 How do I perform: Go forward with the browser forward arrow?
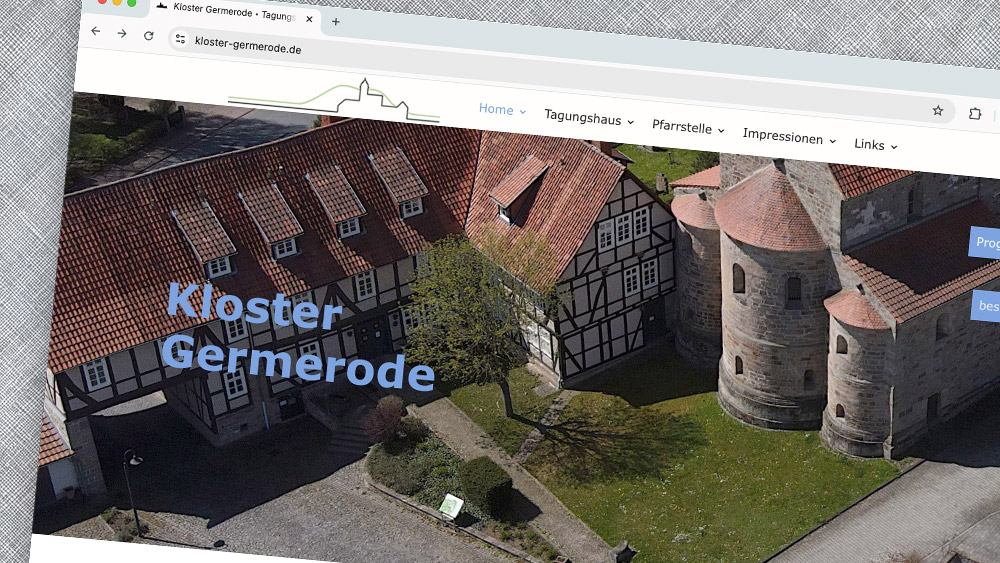pyautogui.click(x=122, y=33)
